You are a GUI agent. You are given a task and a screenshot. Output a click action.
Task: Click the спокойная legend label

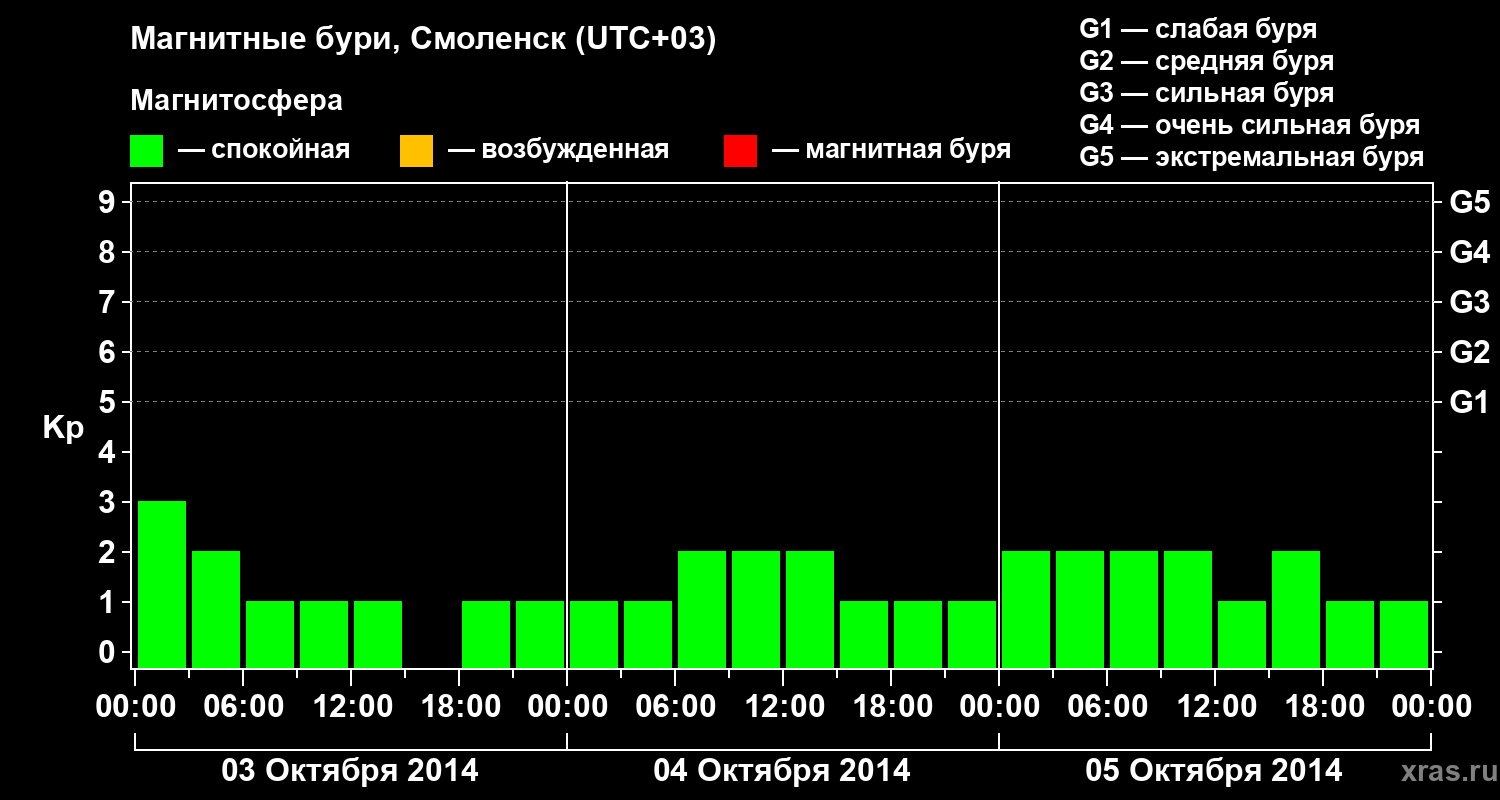point(279,151)
